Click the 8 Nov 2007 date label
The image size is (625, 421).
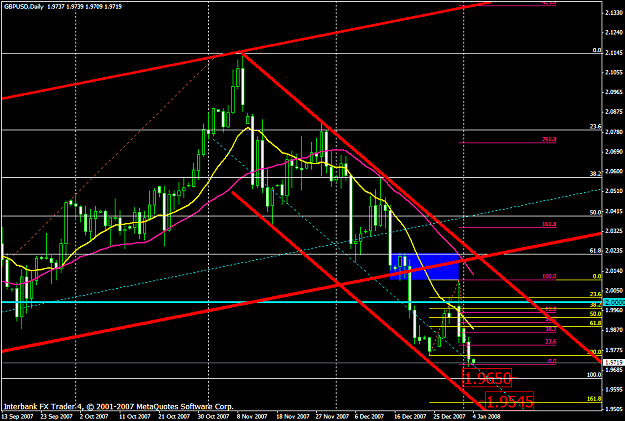(252, 416)
